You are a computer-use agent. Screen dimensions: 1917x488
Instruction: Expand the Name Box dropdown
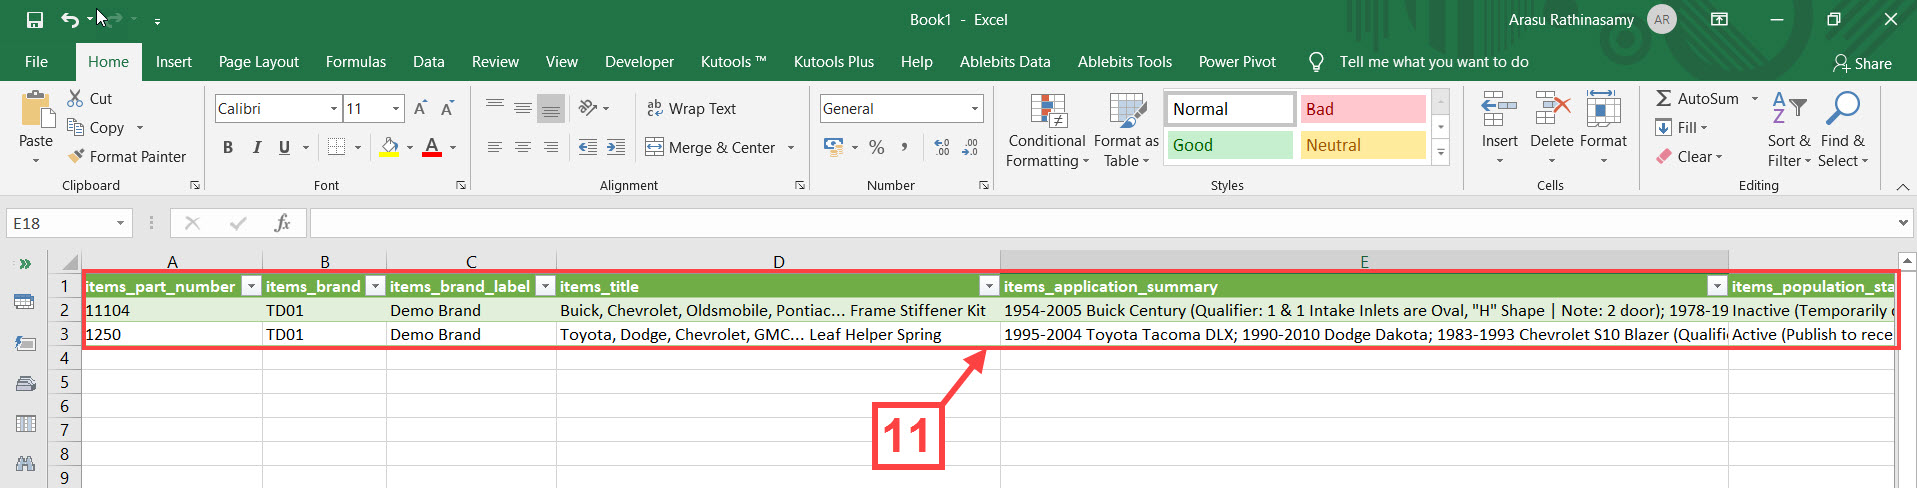tap(120, 223)
